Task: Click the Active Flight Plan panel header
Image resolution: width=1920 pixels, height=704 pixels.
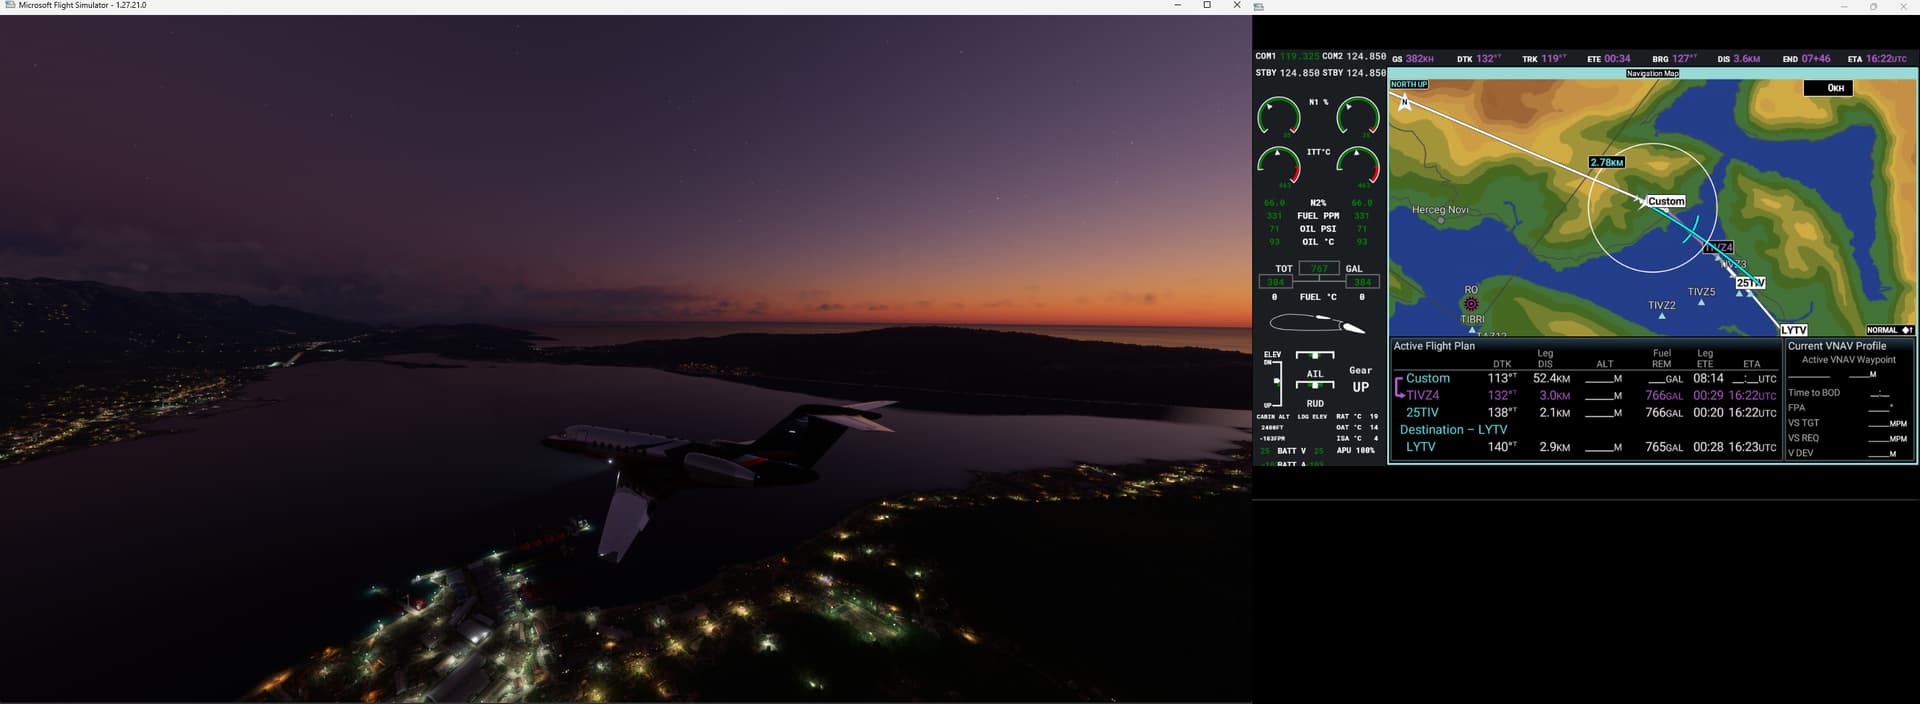Action: point(1434,346)
